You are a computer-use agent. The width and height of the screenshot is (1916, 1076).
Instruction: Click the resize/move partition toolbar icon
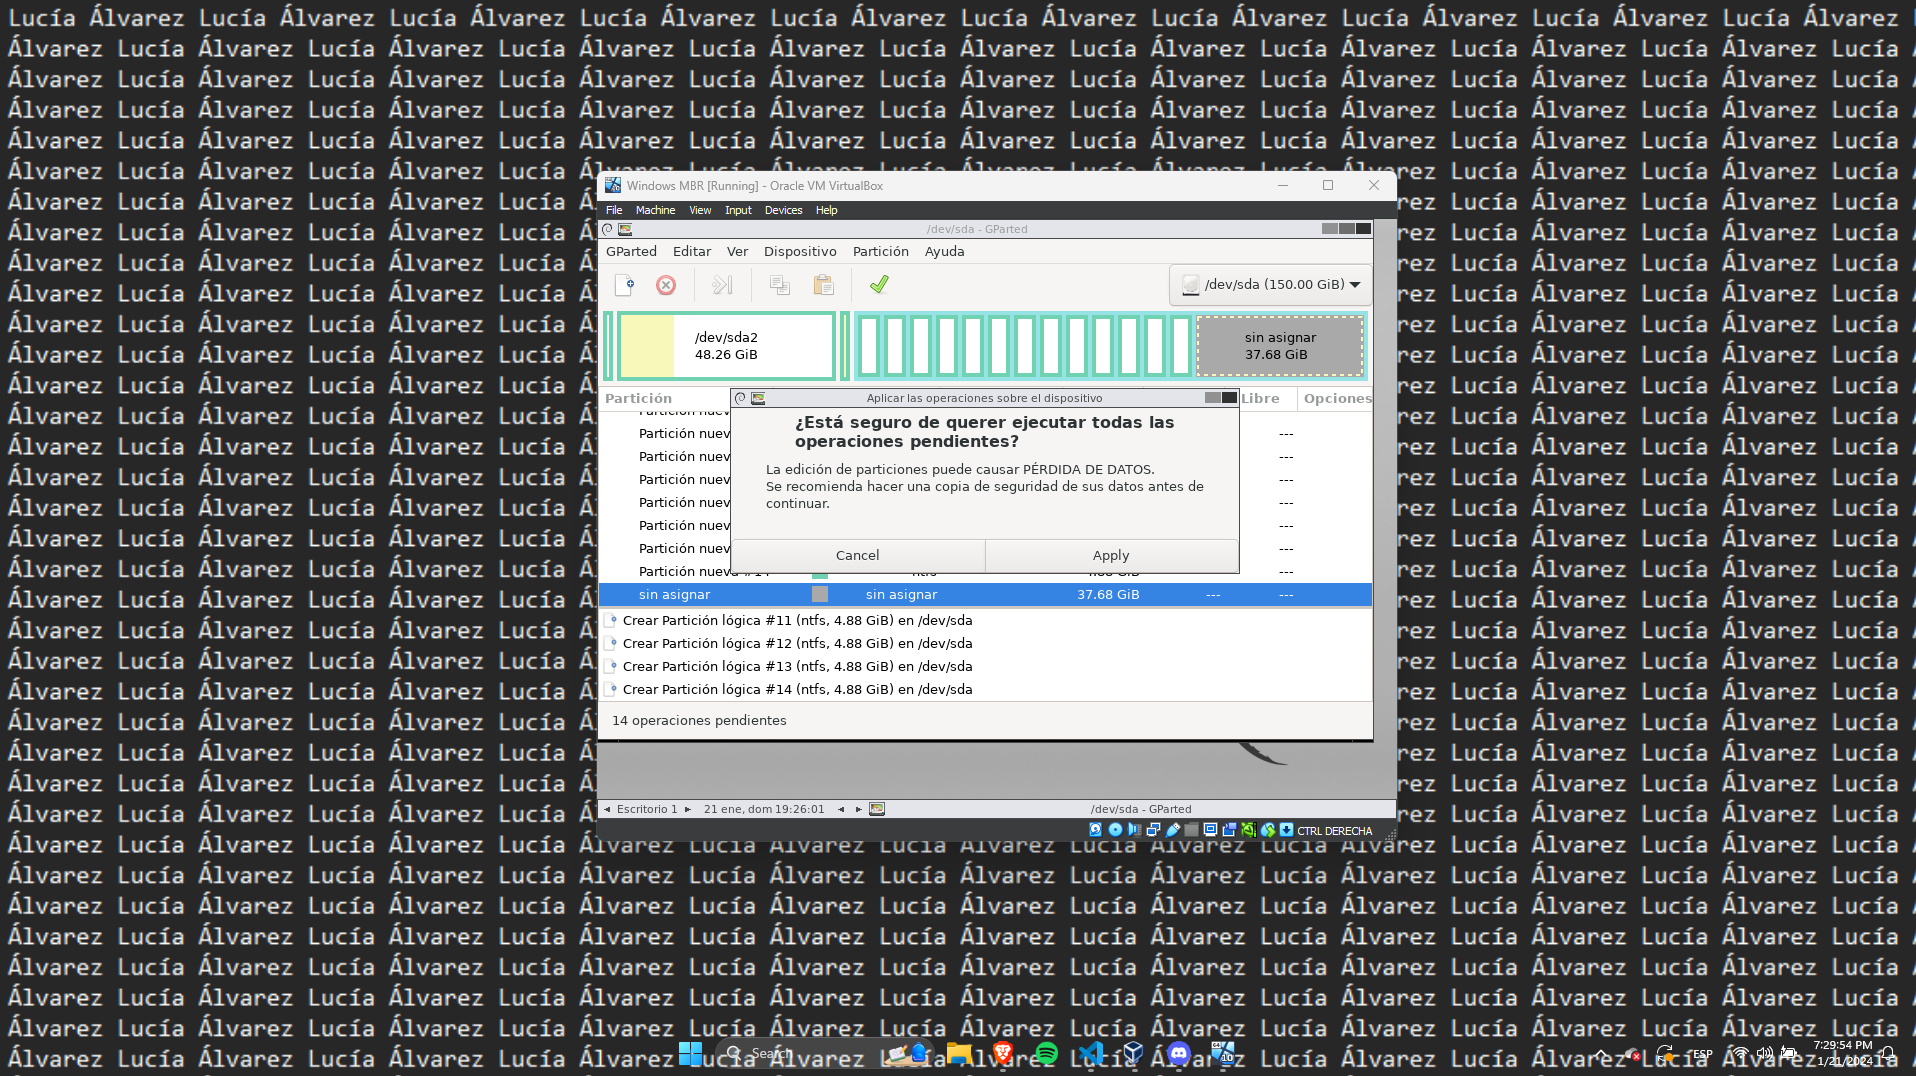pyautogui.click(x=722, y=286)
